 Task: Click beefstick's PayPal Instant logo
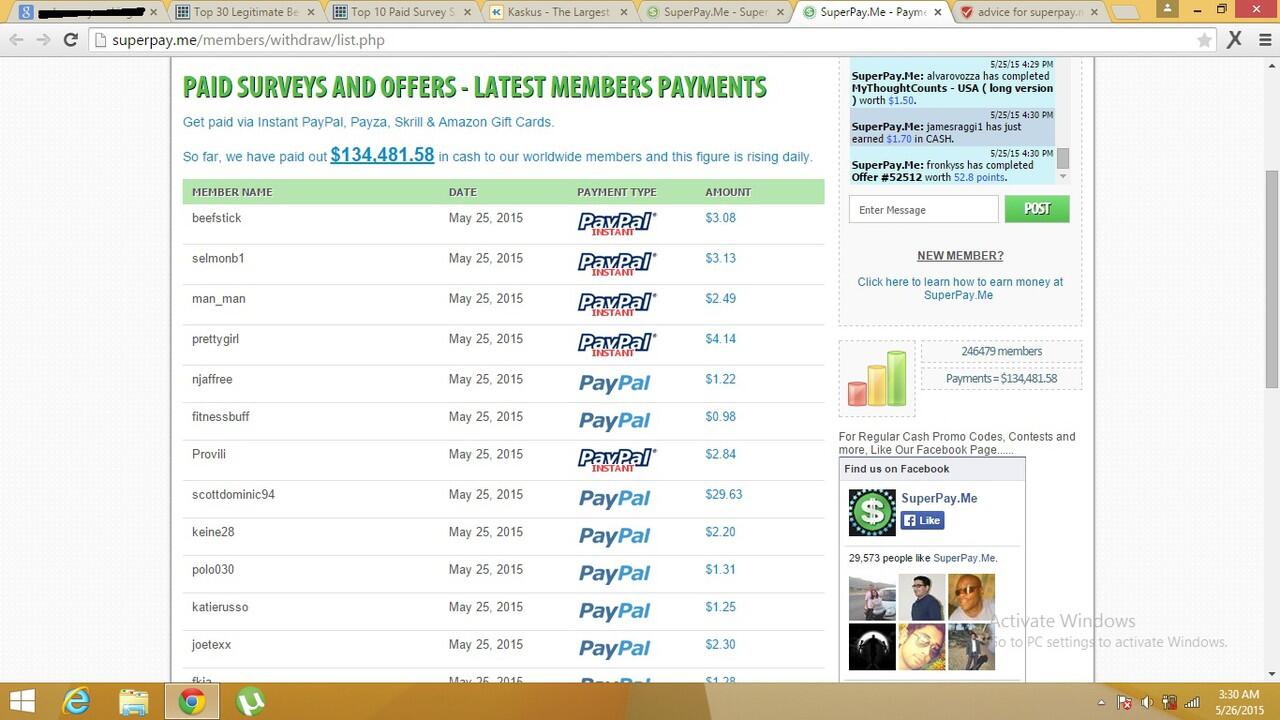(617, 223)
